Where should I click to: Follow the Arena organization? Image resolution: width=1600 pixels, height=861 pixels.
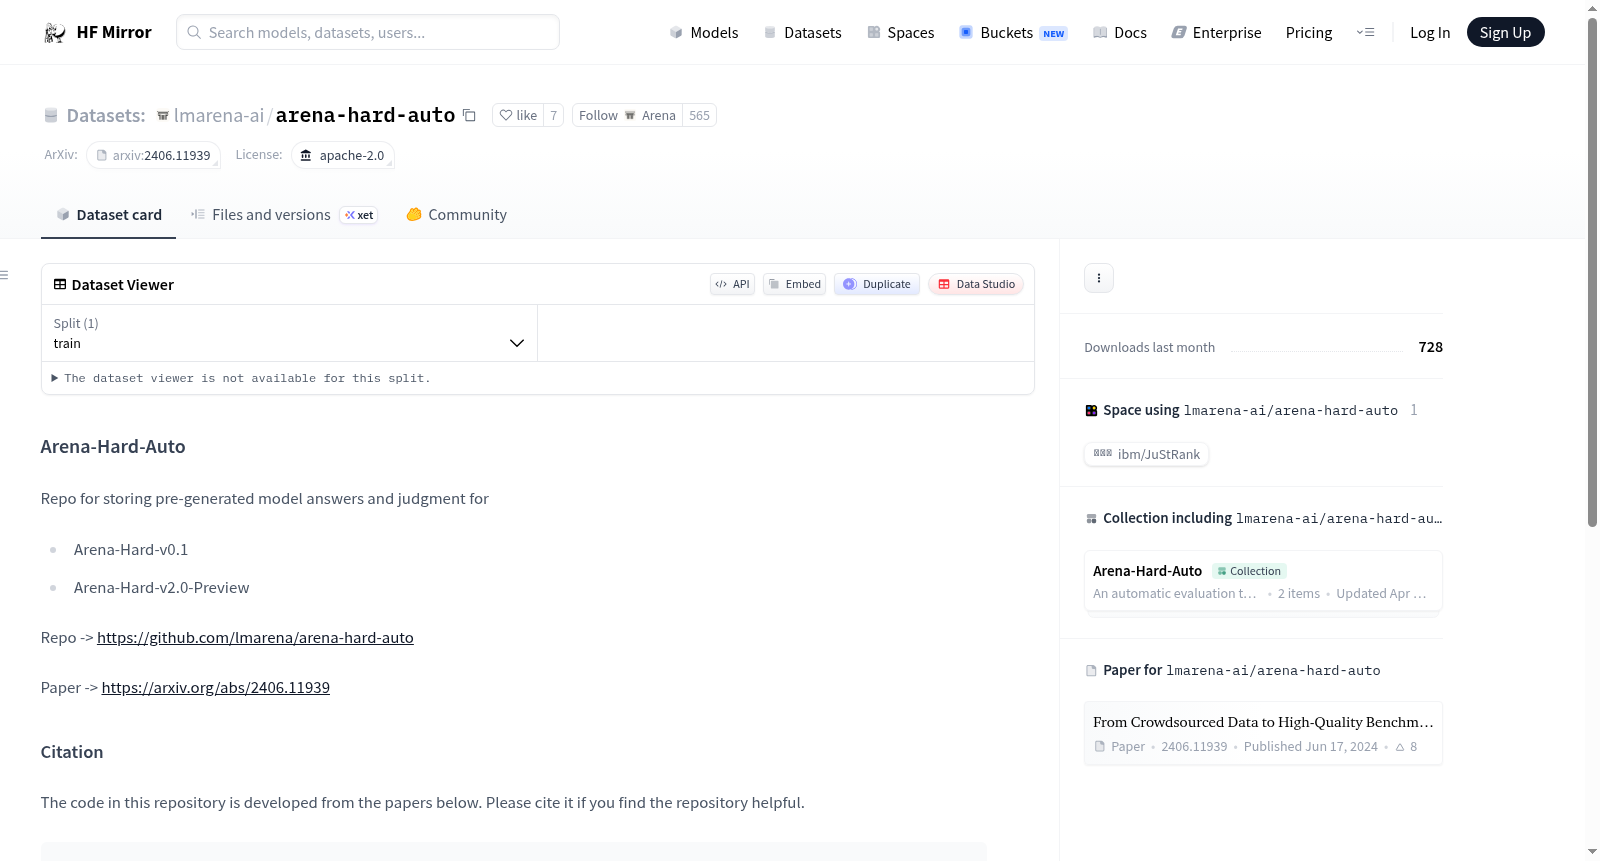pyautogui.click(x=627, y=116)
